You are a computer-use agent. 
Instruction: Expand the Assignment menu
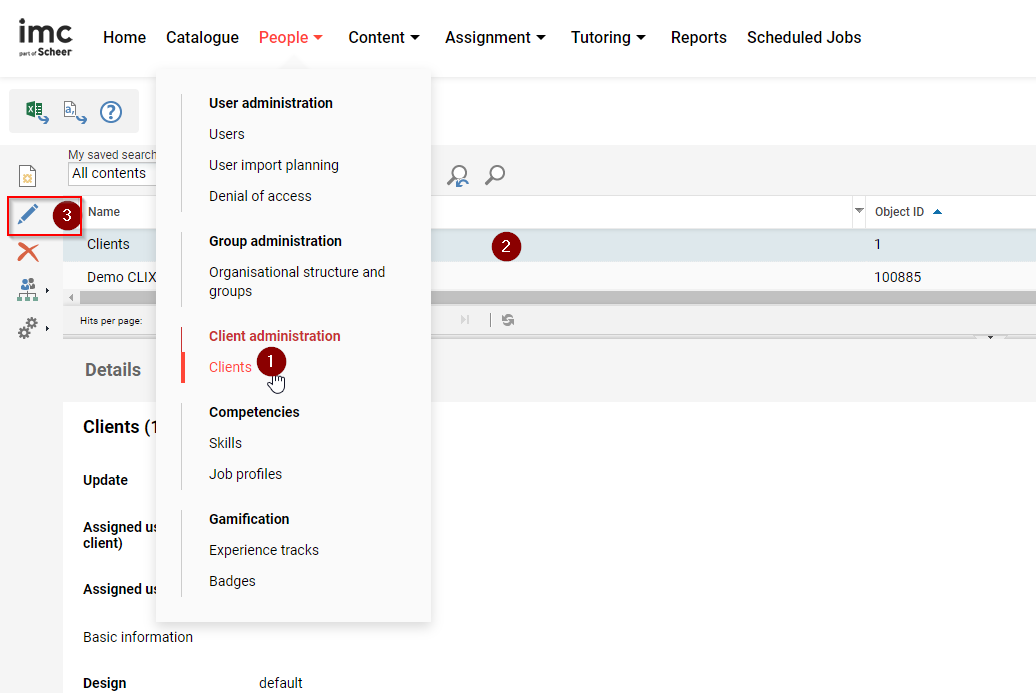coord(495,37)
